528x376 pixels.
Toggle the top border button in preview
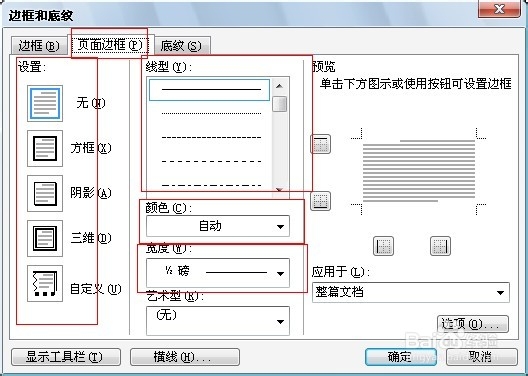320,144
